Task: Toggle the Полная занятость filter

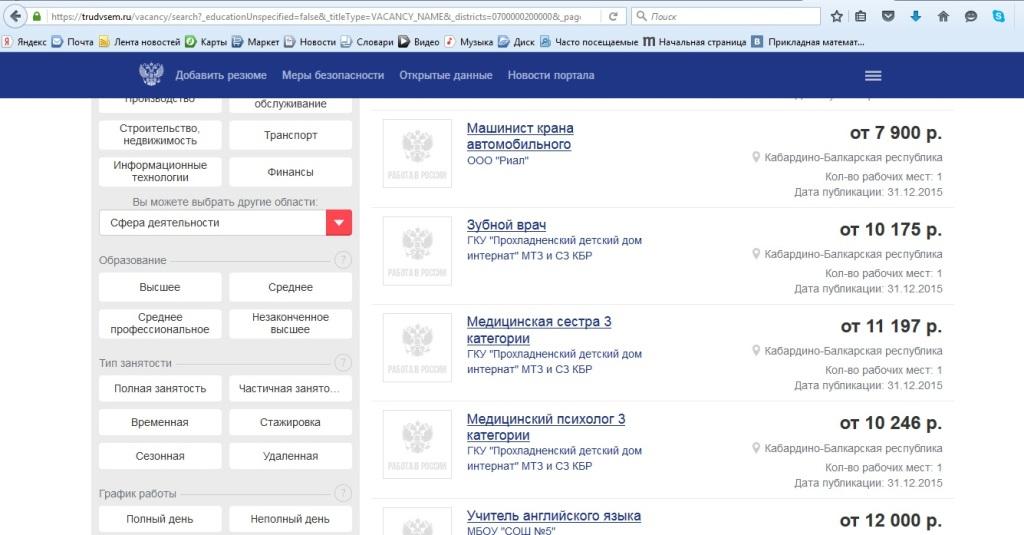Action: coord(160,389)
